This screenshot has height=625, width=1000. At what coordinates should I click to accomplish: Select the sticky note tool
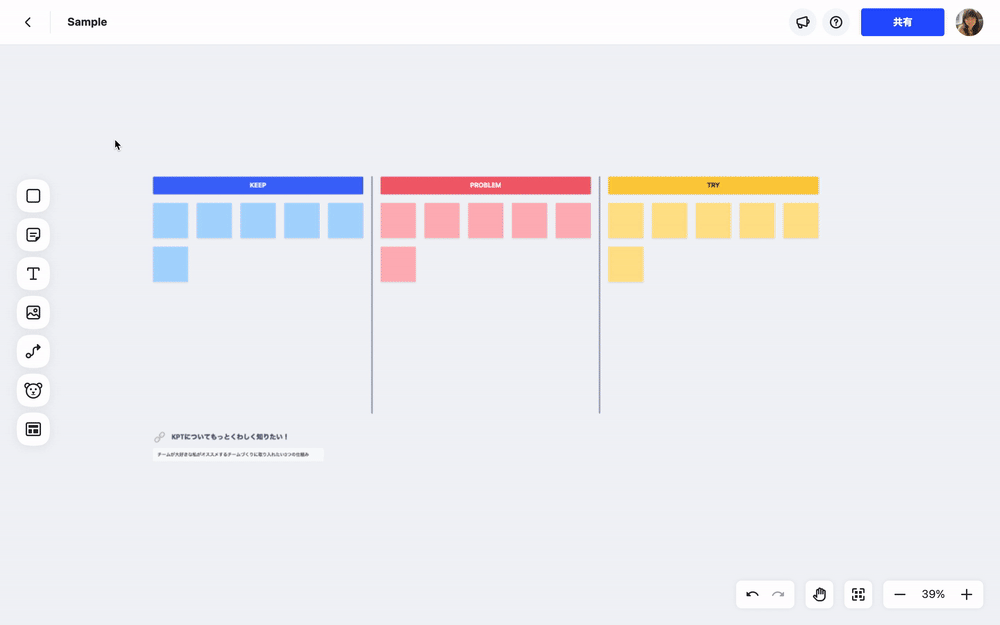coord(33,235)
